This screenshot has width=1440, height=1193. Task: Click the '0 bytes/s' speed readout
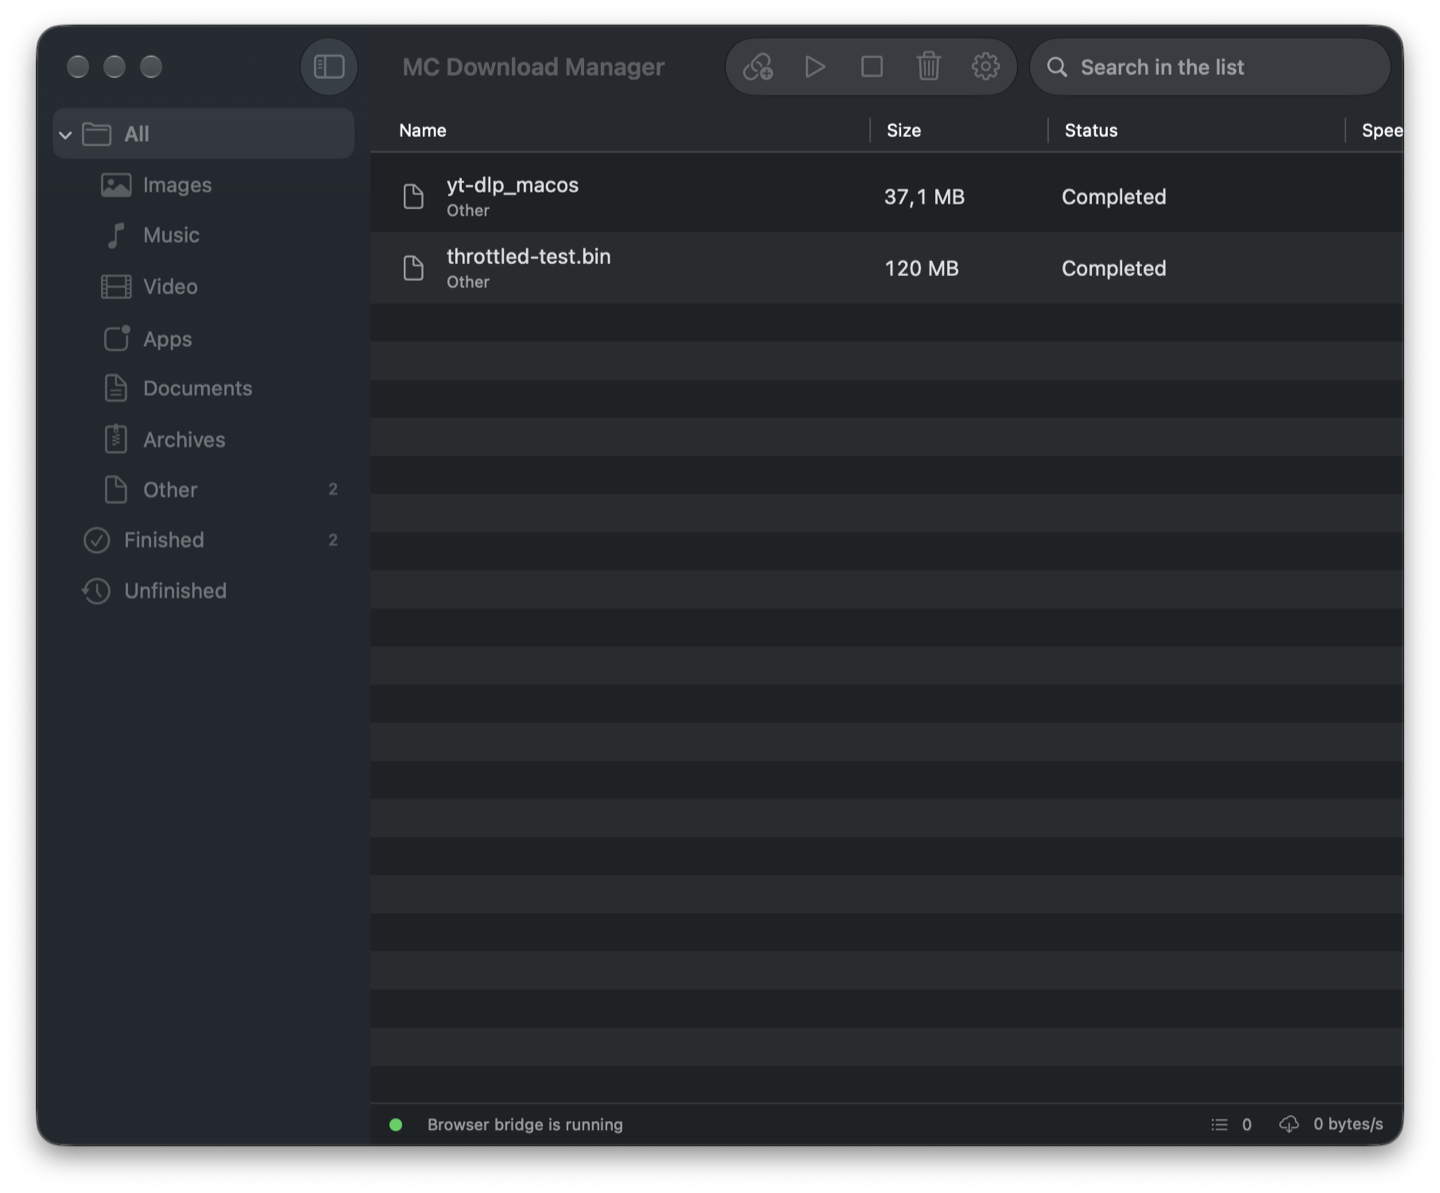pos(1348,1125)
